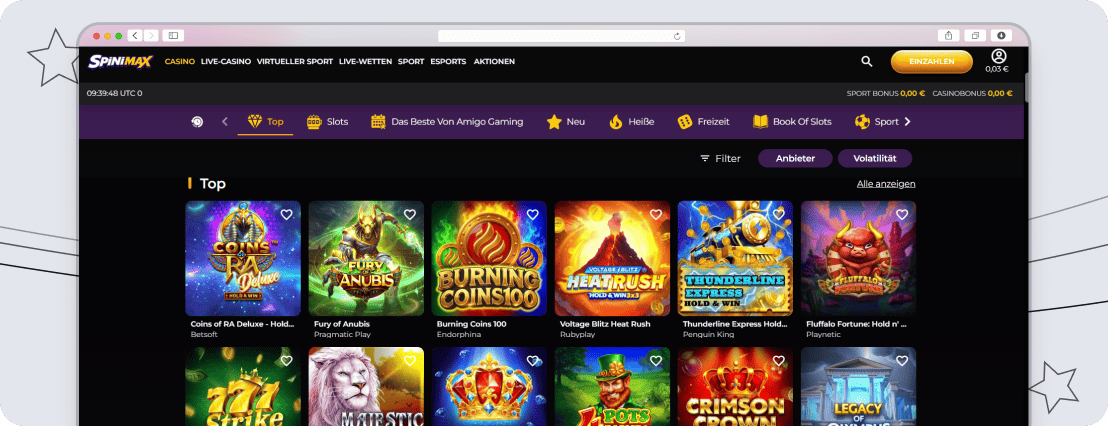Favorite 777 Strike game heart
This screenshot has width=1108, height=426.
(x=286, y=361)
